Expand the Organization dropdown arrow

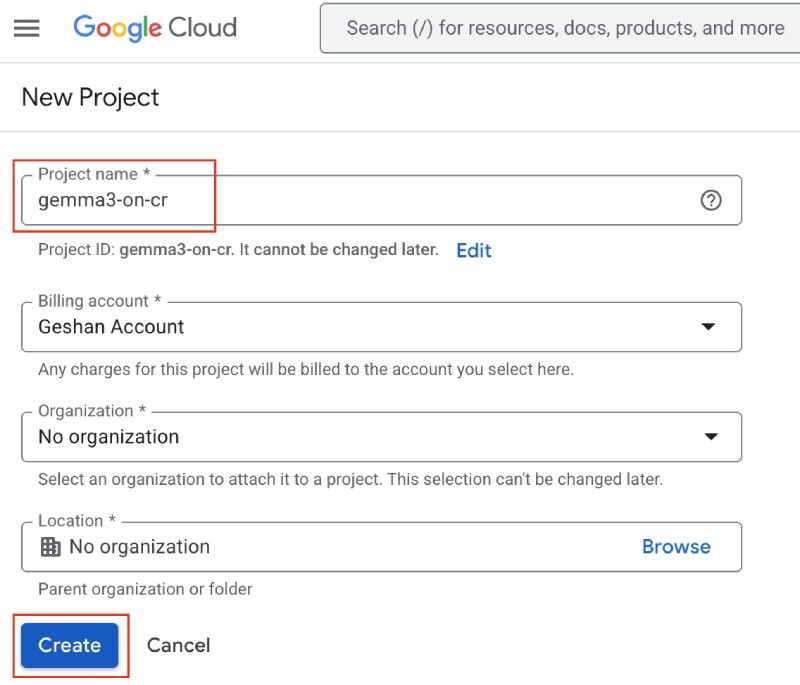tap(711, 436)
